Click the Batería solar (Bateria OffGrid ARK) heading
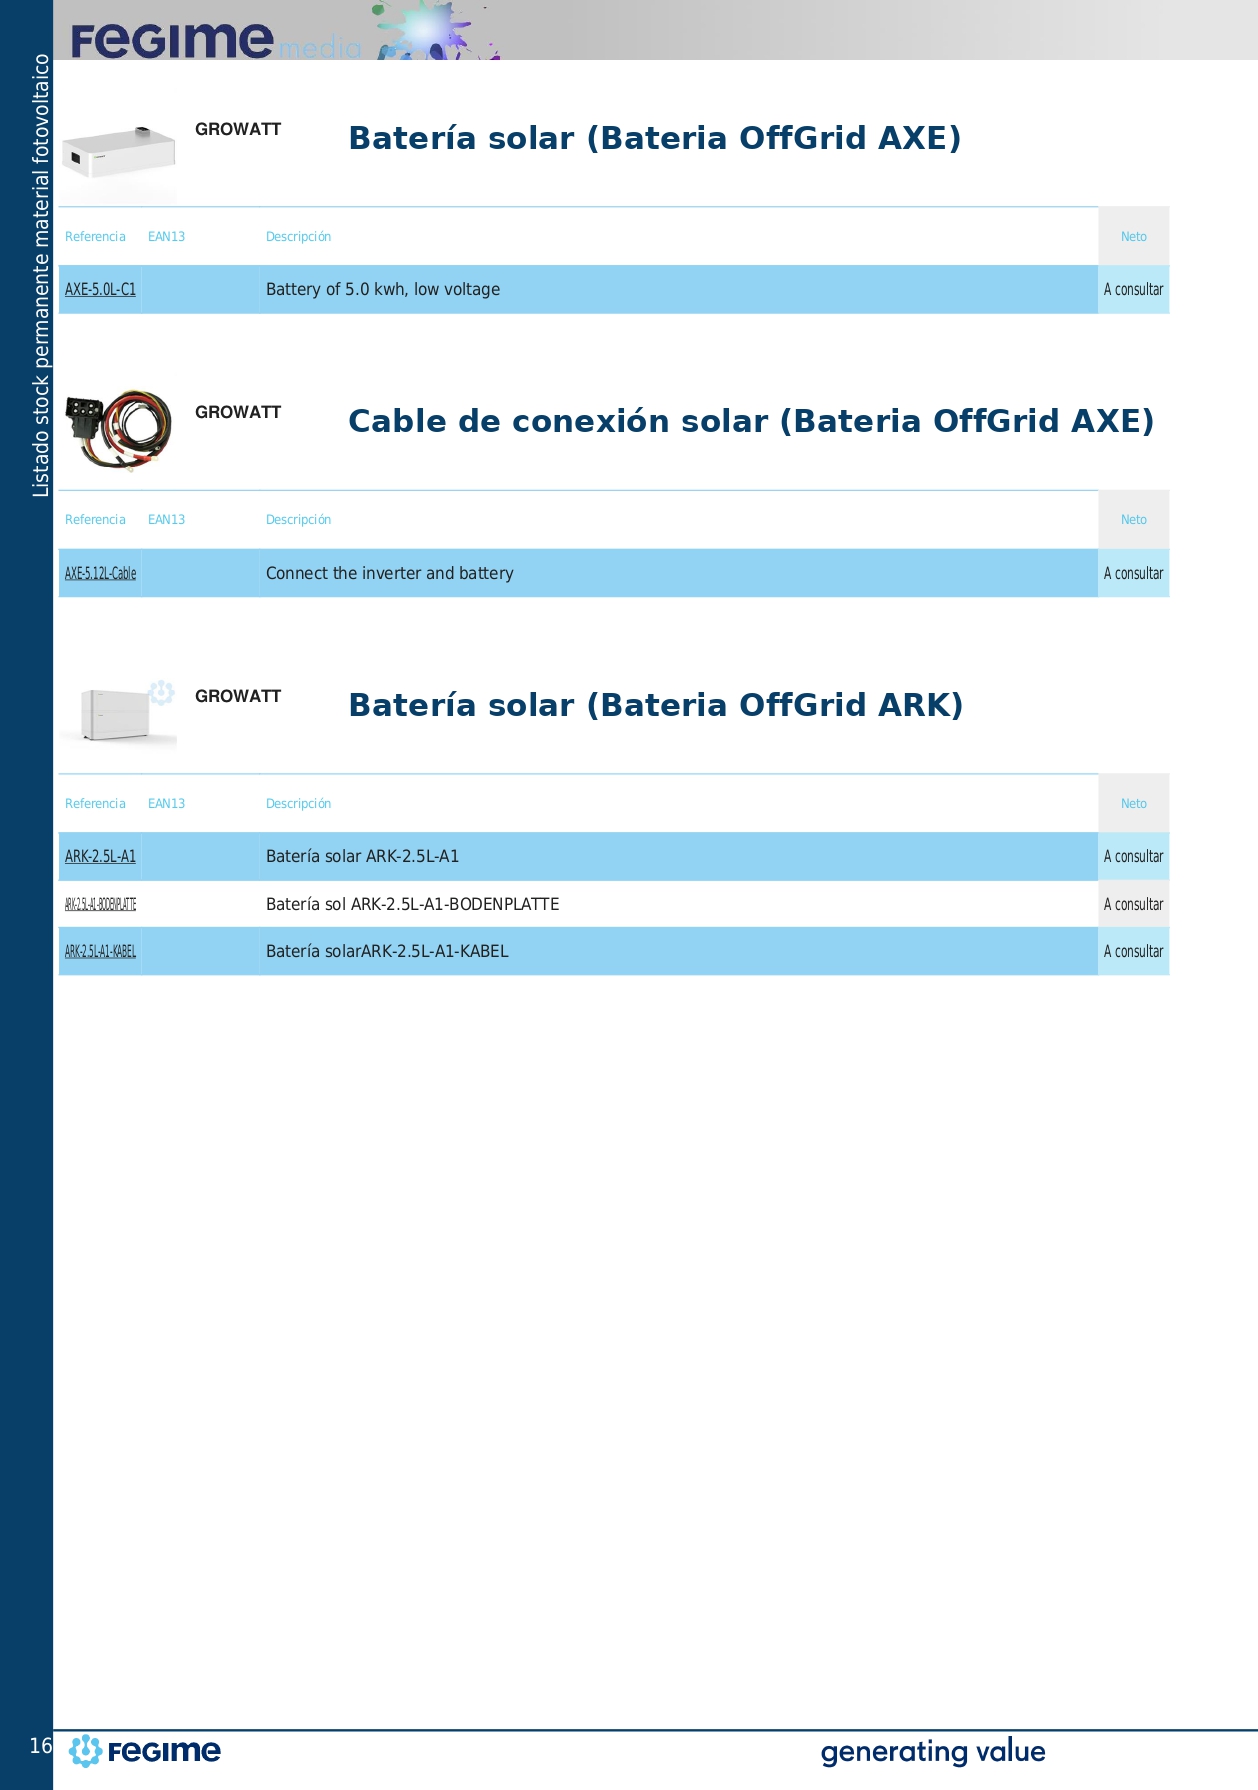1258x1790 pixels. [x=655, y=705]
